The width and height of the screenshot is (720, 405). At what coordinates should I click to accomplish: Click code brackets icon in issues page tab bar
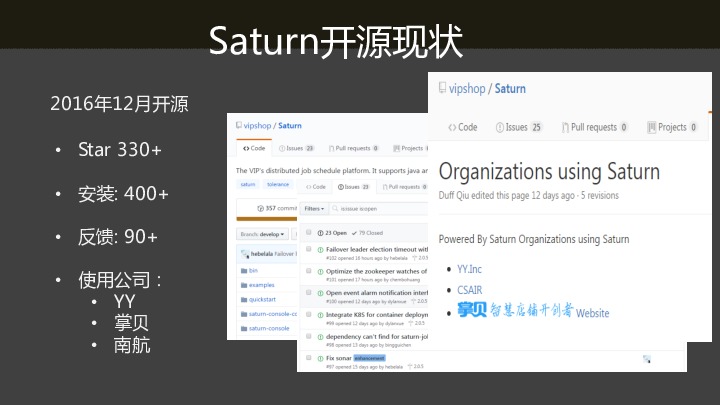click(x=309, y=187)
